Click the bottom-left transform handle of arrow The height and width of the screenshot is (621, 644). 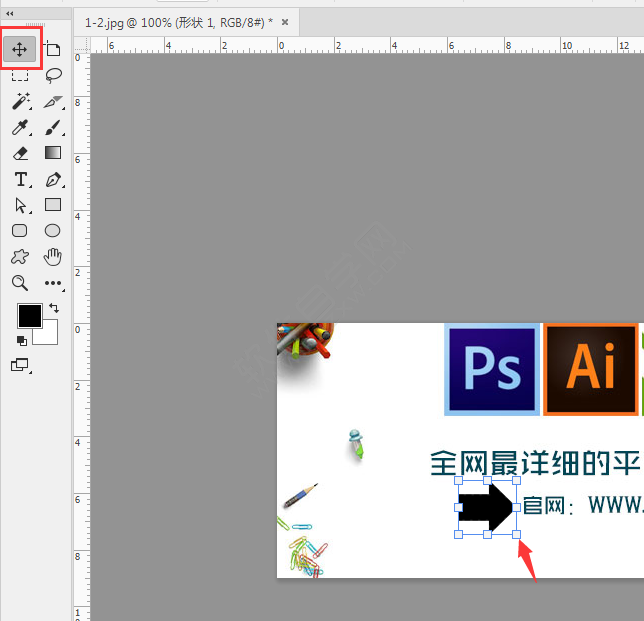[458, 534]
